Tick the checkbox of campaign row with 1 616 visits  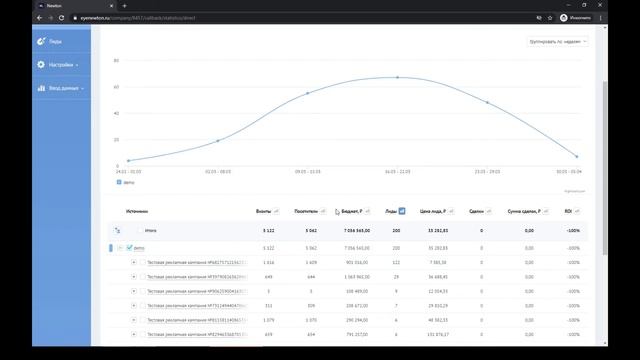coord(143,262)
